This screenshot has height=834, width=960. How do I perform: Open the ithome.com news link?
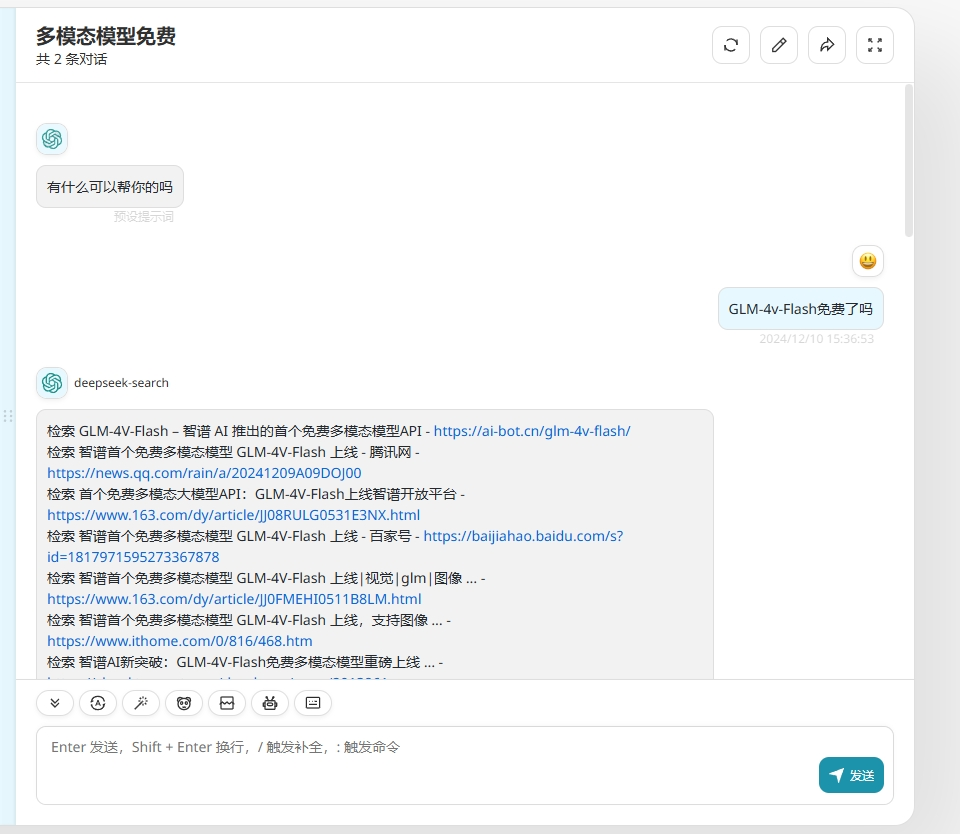(178, 640)
